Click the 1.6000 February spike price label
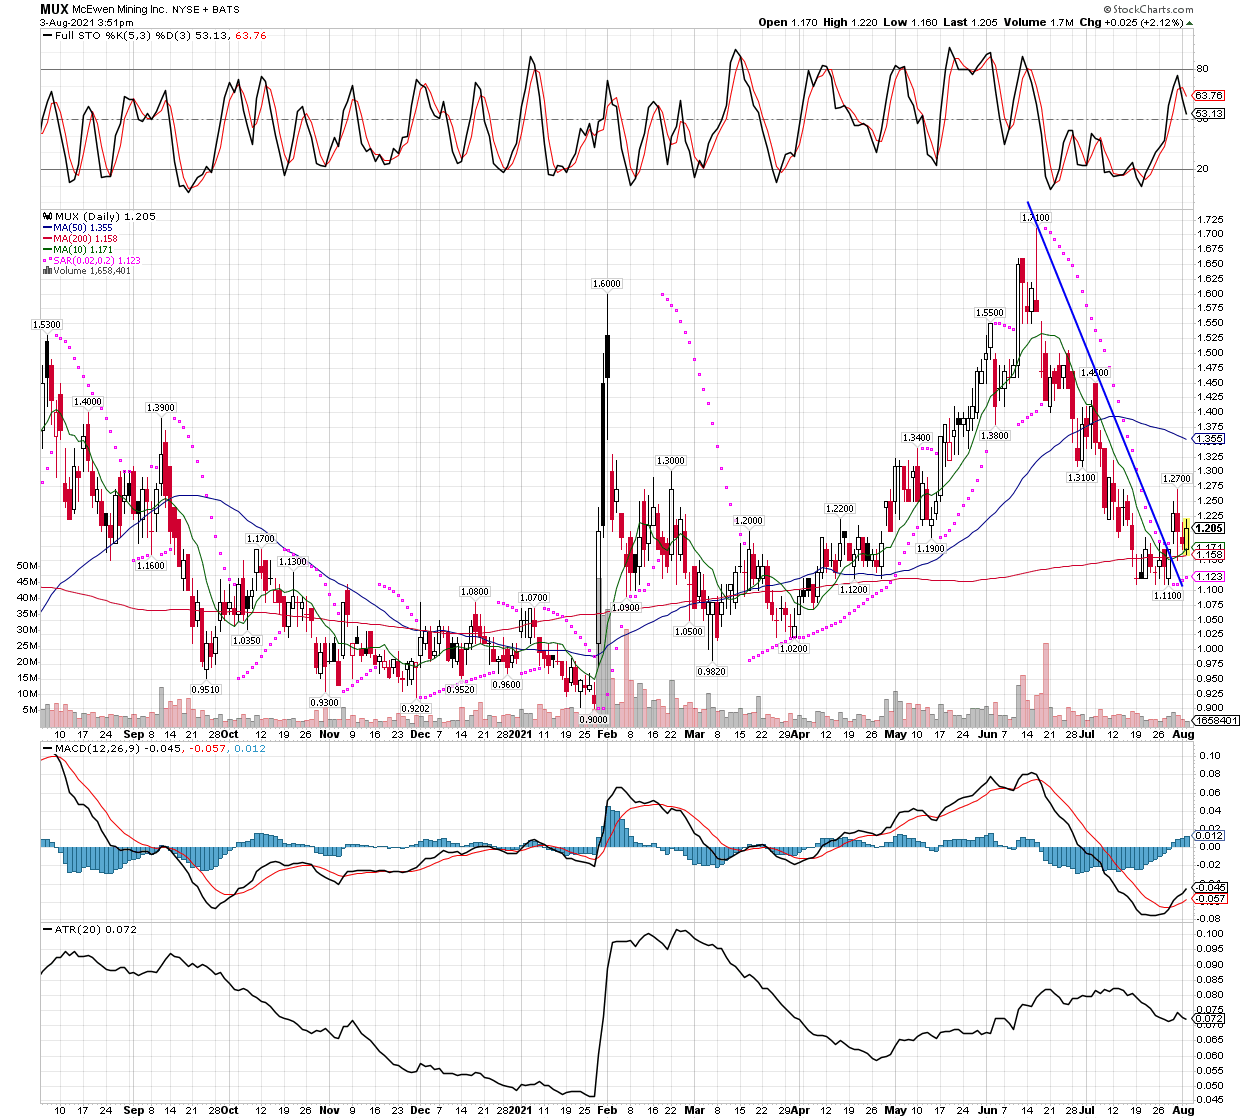 pos(606,284)
